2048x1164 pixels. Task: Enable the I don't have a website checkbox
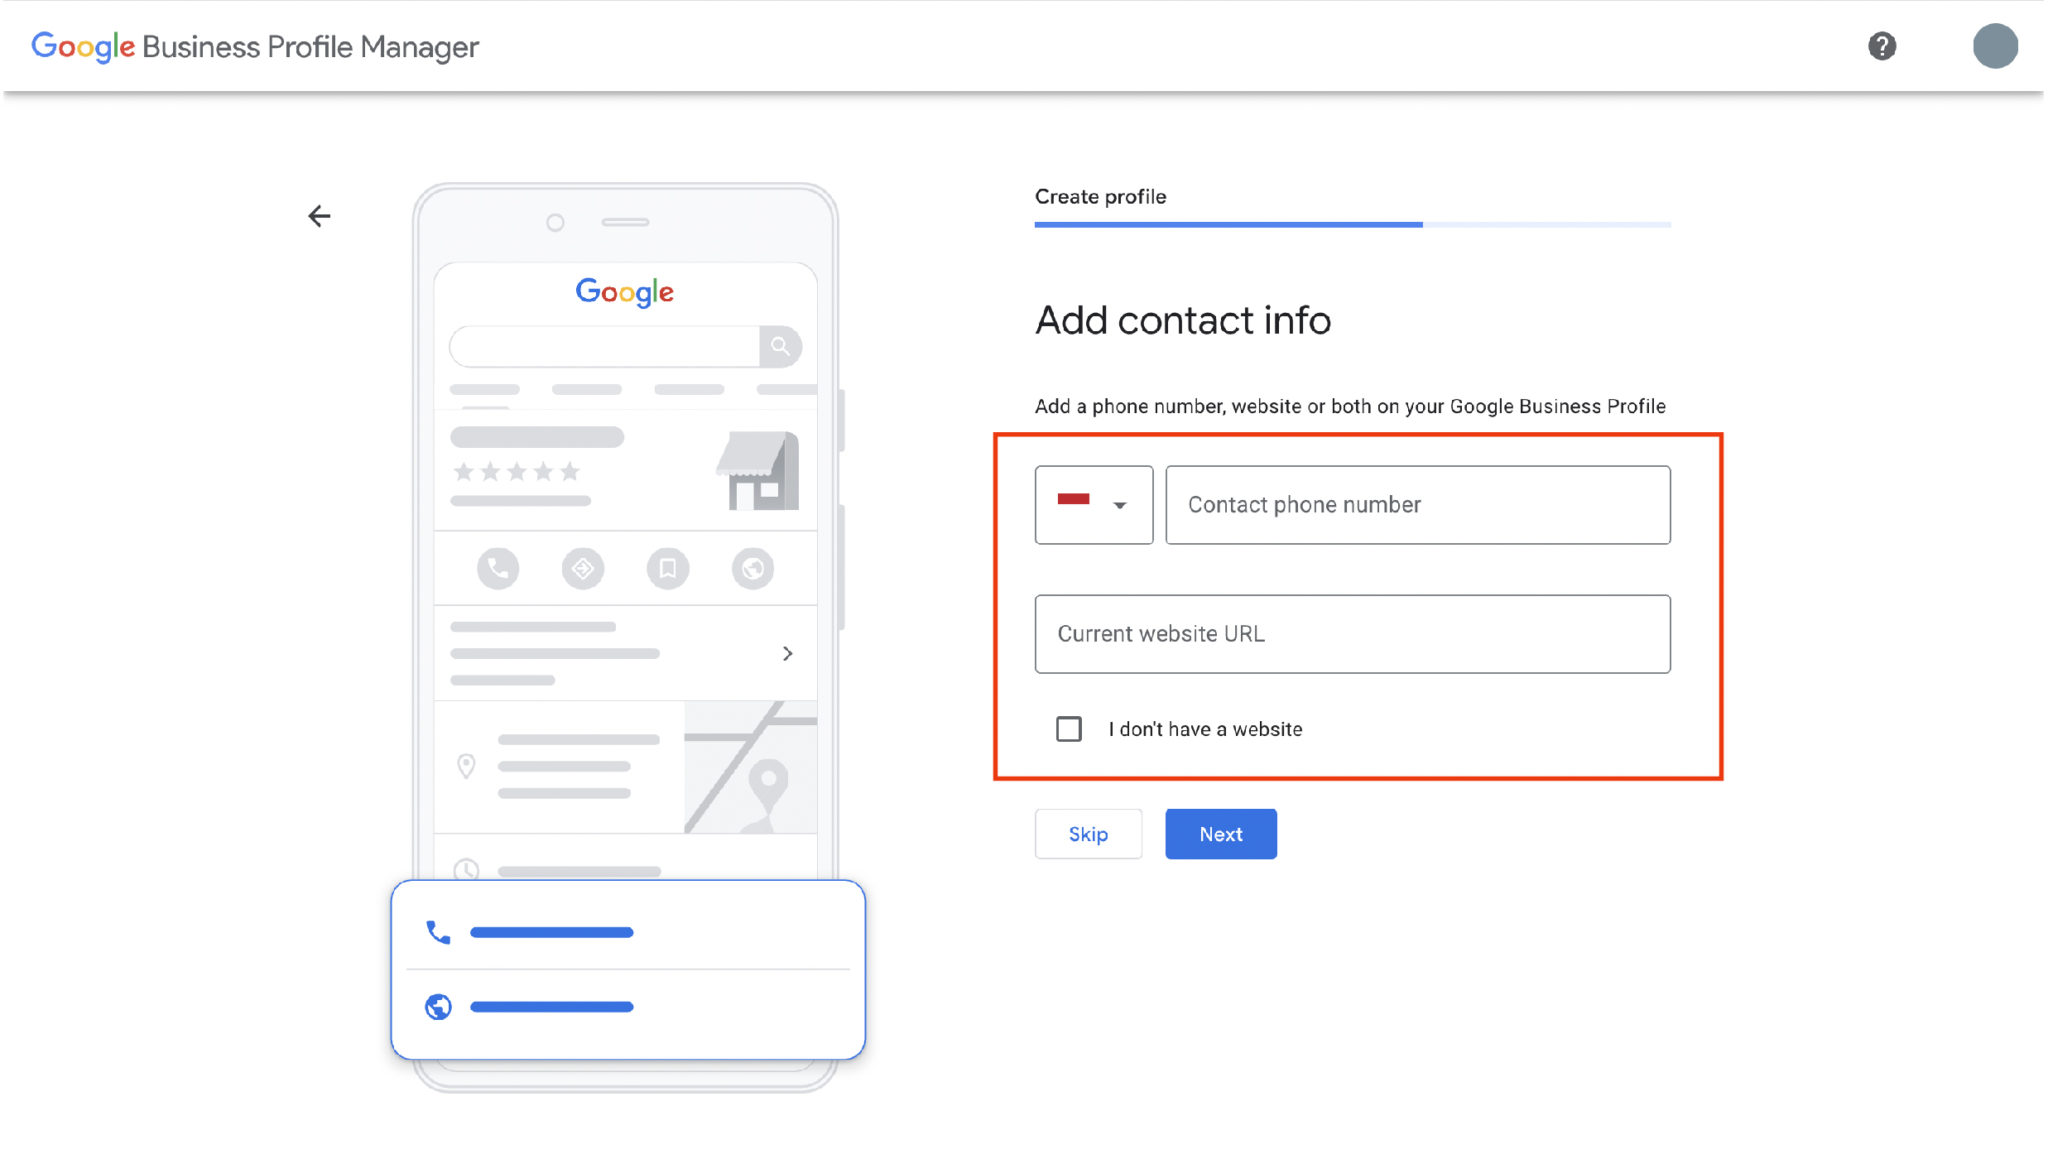pyautogui.click(x=1069, y=728)
